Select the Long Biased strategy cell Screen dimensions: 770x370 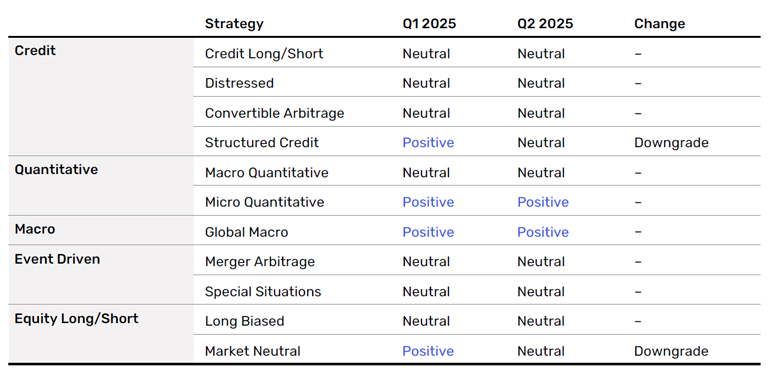point(245,321)
